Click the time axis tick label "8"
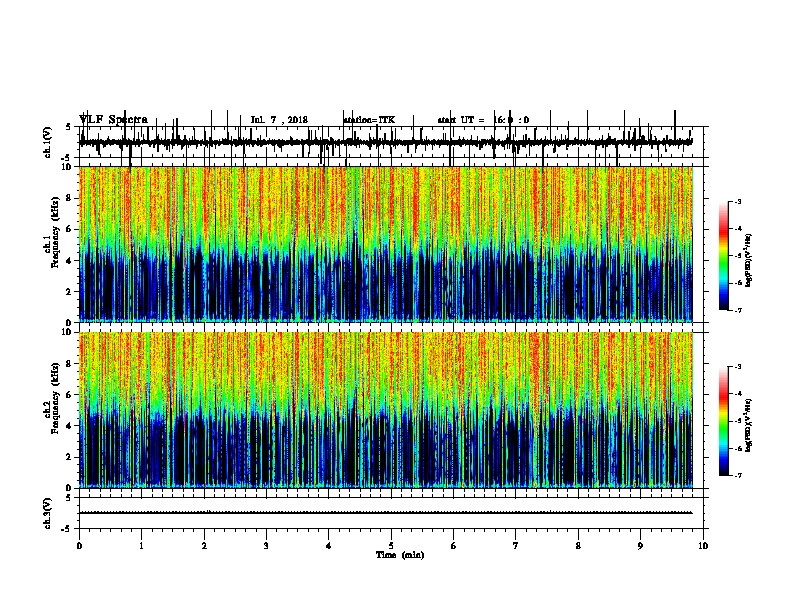792x612 pixels. [x=578, y=546]
